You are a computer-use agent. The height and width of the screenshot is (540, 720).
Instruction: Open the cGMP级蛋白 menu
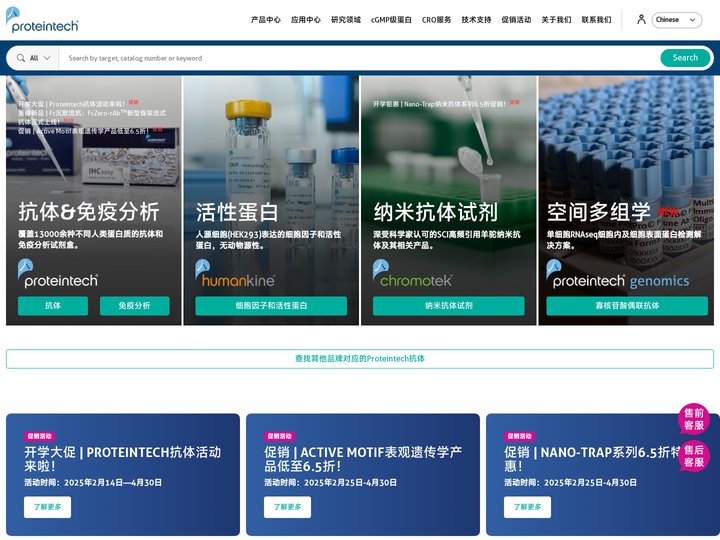[391, 20]
